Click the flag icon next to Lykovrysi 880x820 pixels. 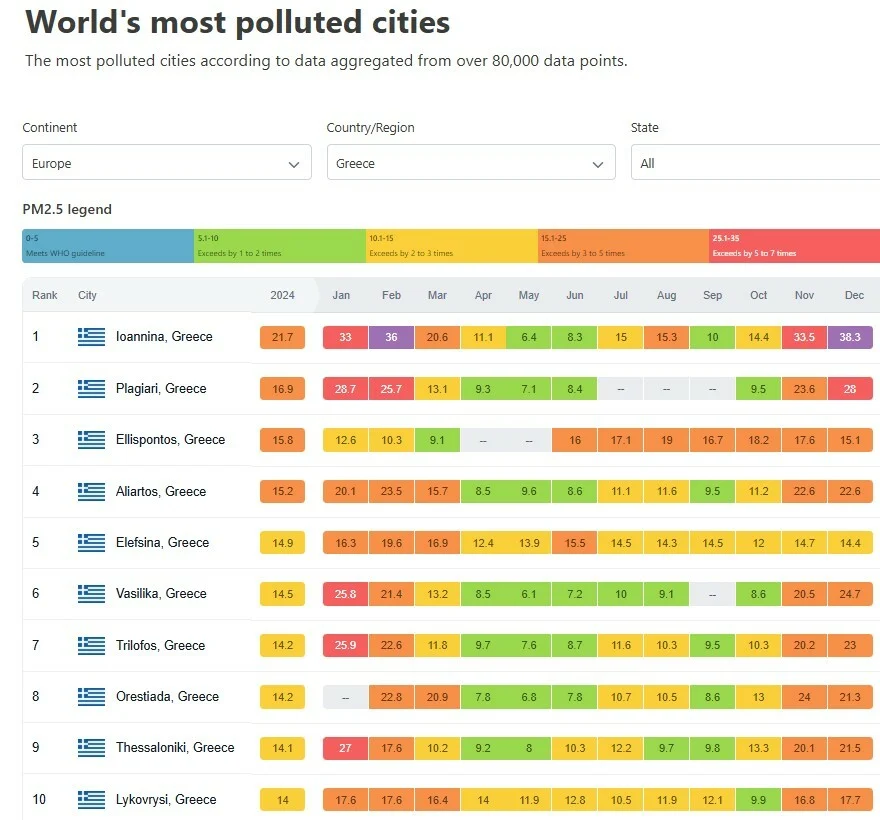click(x=91, y=799)
